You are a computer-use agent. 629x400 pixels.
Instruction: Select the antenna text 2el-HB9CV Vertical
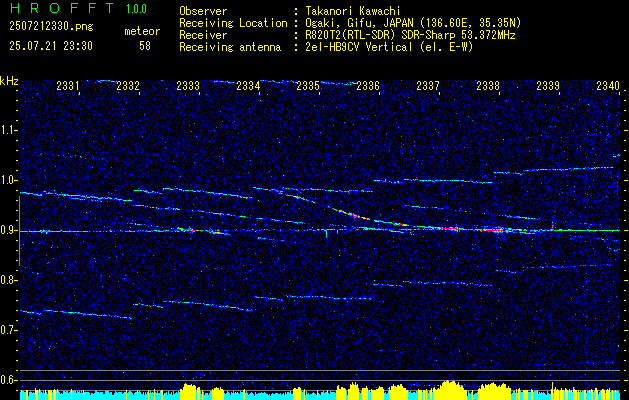tap(359, 47)
